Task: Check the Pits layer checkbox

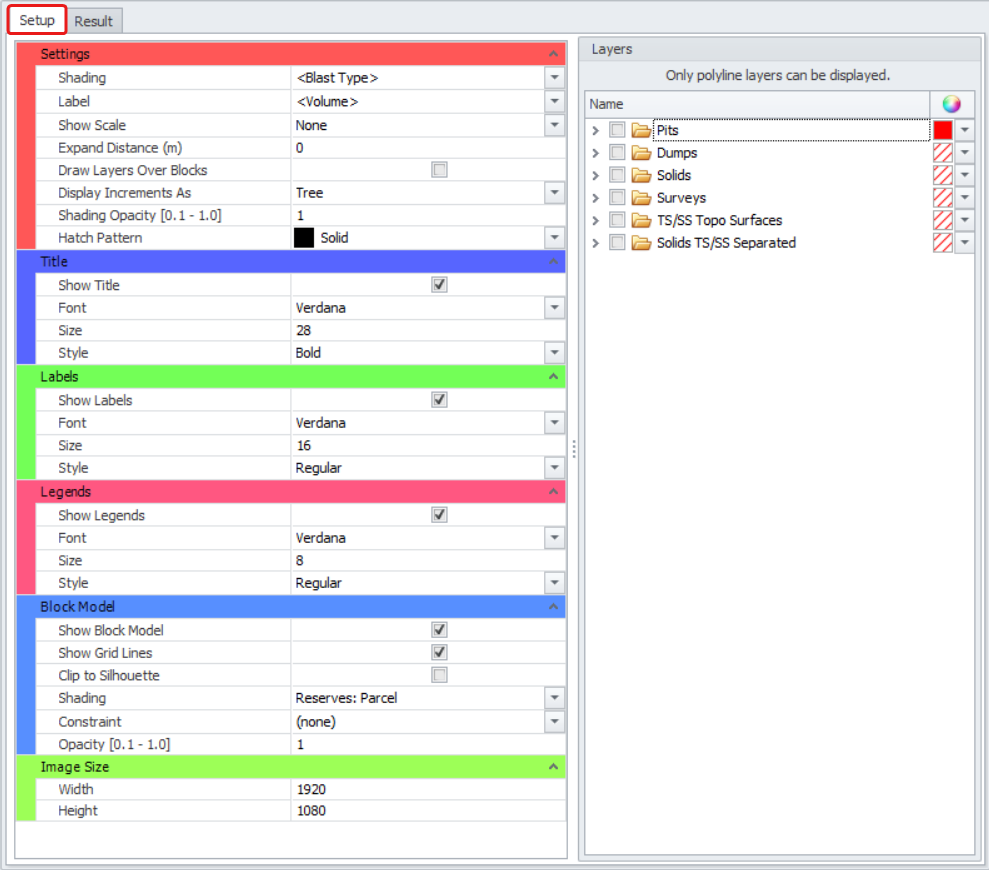Action: pyautogui.click(x=617, y=130)
